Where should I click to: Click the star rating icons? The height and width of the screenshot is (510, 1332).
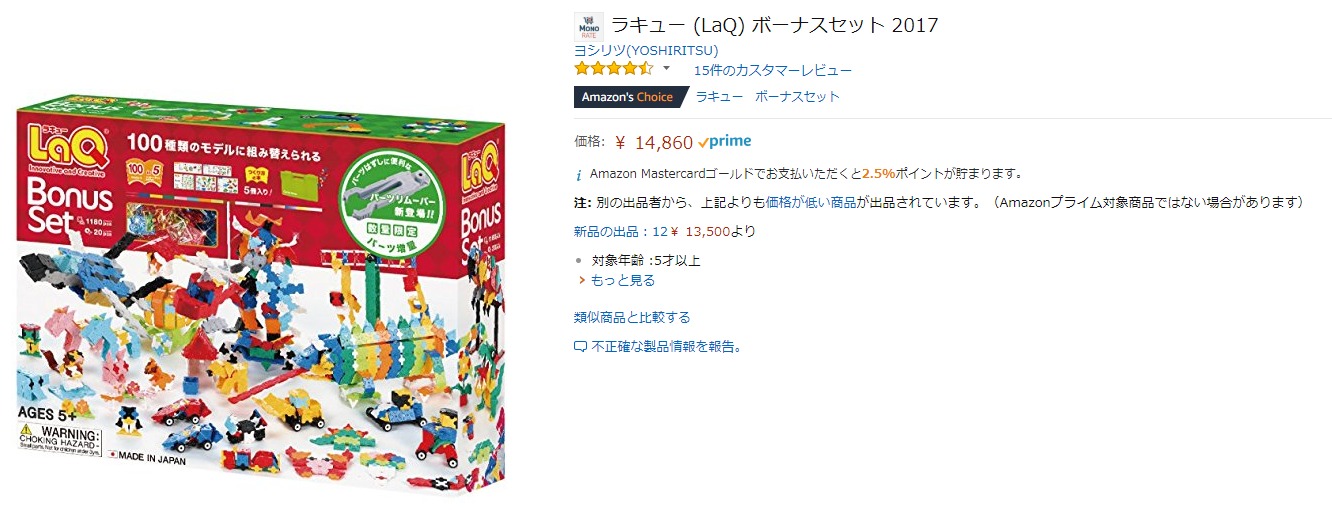click(614, 69)
